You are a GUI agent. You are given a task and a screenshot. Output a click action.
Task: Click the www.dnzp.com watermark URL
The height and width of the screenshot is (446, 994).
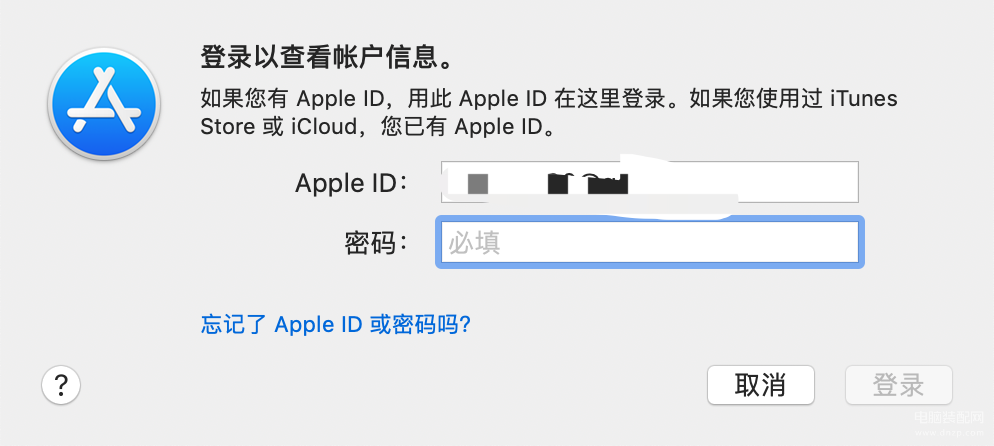(x=949, y=433)
